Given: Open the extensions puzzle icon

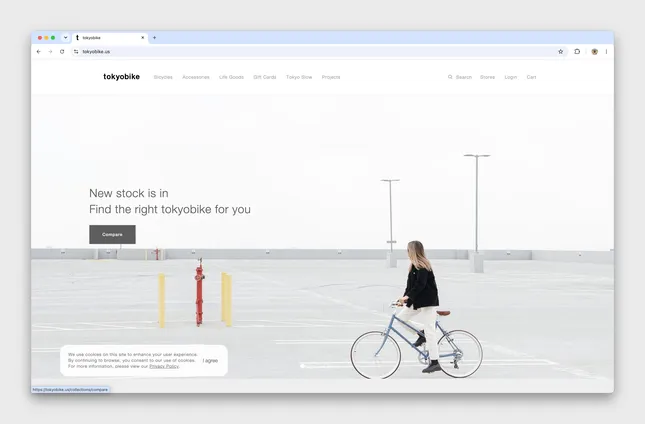Looking at the screenshot, I should [x=577, y=52].
